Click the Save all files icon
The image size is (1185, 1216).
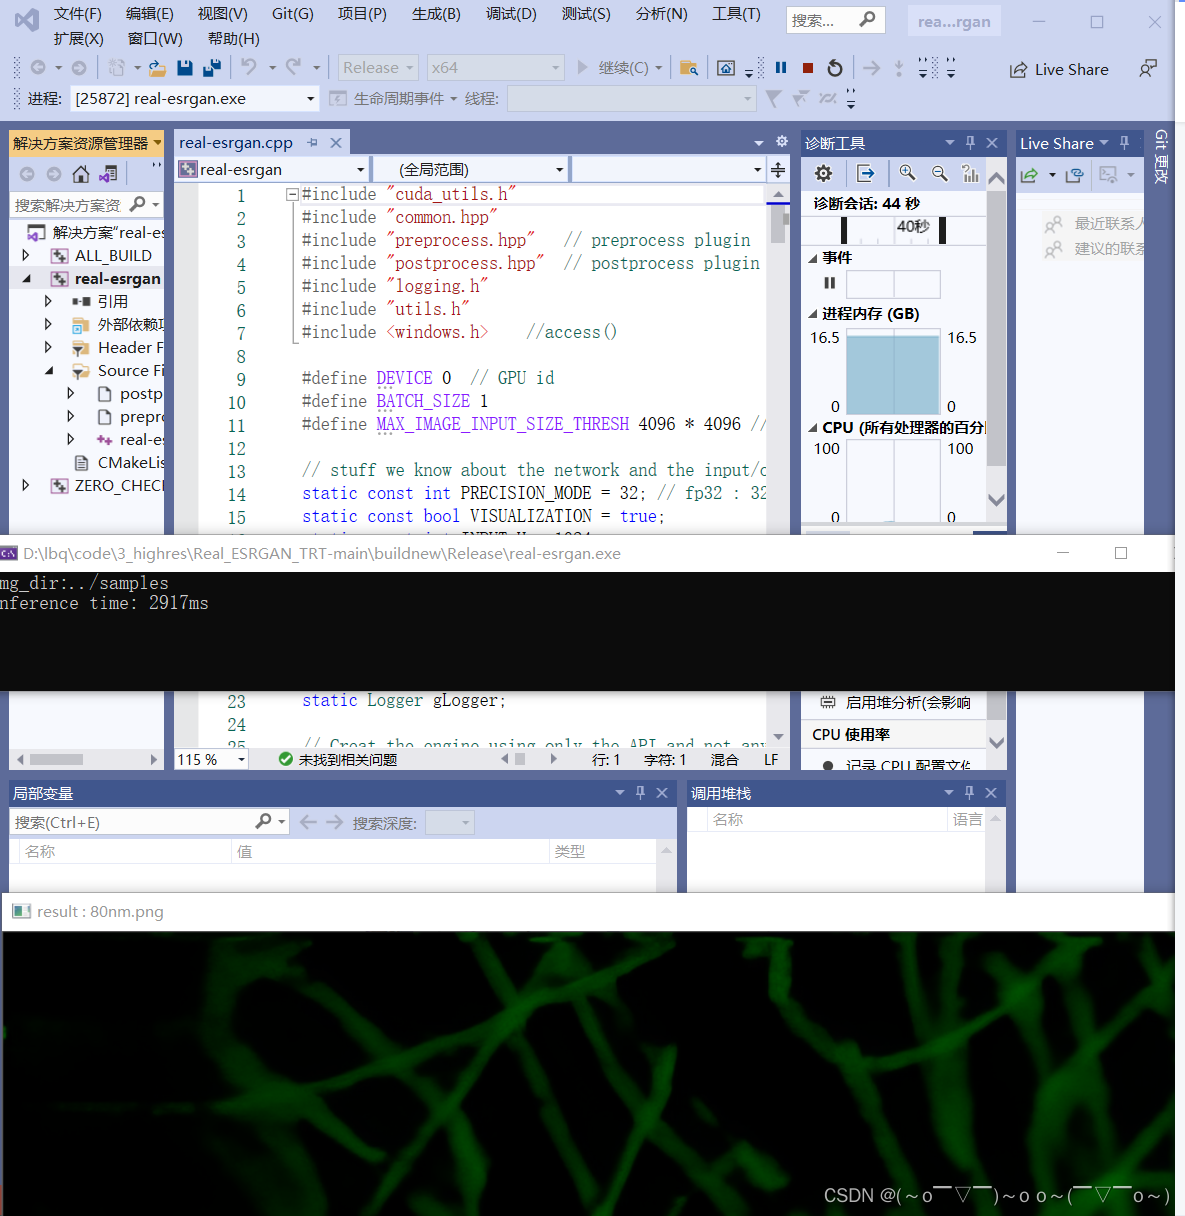[210, 67]
